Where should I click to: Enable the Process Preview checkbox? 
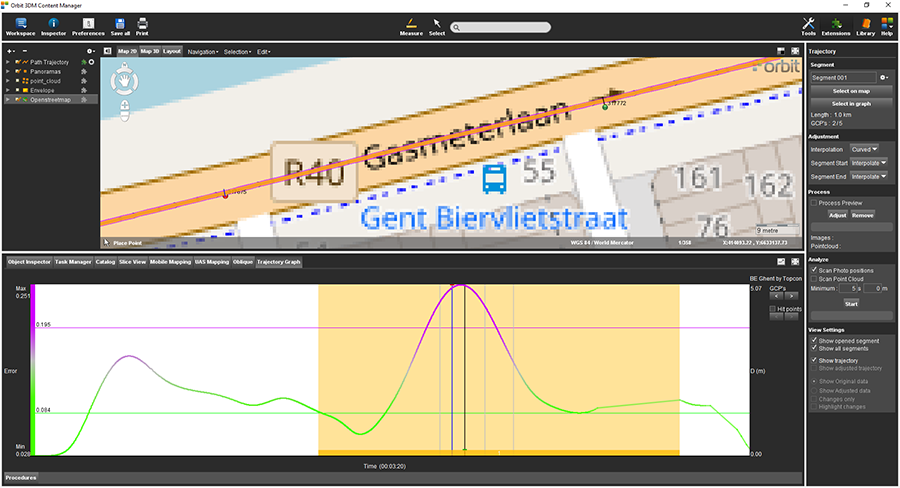pos(814,203)
